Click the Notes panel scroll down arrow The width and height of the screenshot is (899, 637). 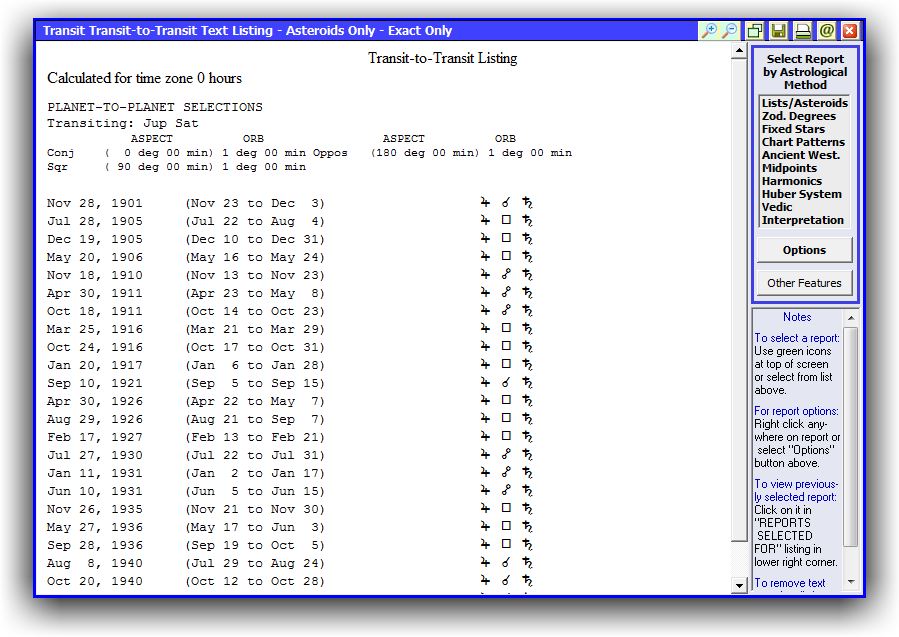coord(851,582)
